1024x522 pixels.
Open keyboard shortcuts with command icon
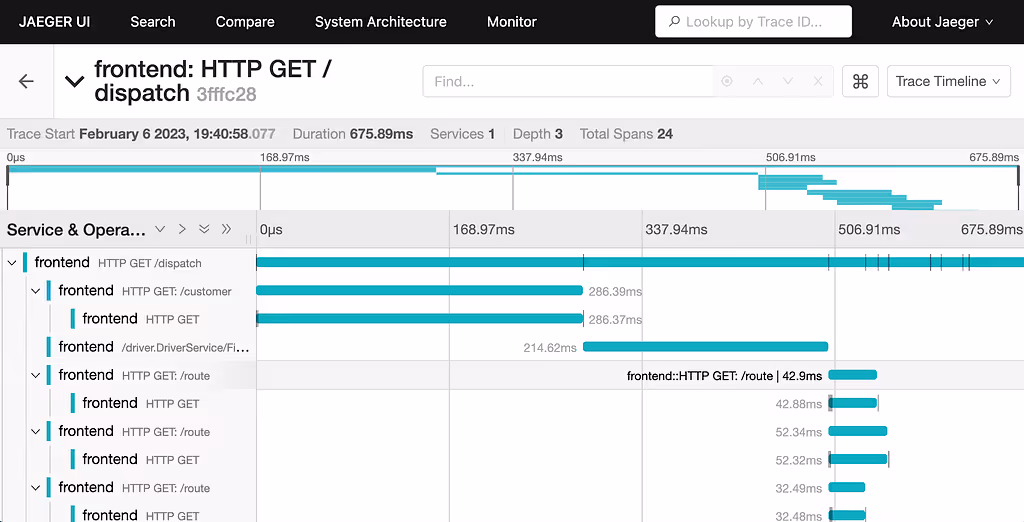(860, 82)
